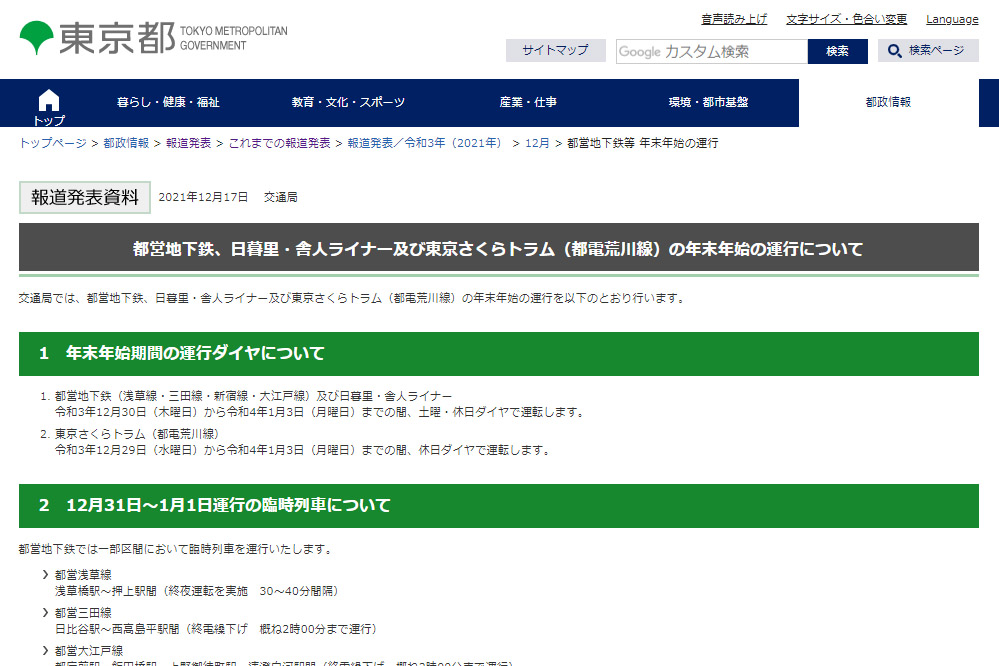Click the magnifier icon beside 検索ページ
The width and height of the screenshot is (999, 666).
point(894,50)
